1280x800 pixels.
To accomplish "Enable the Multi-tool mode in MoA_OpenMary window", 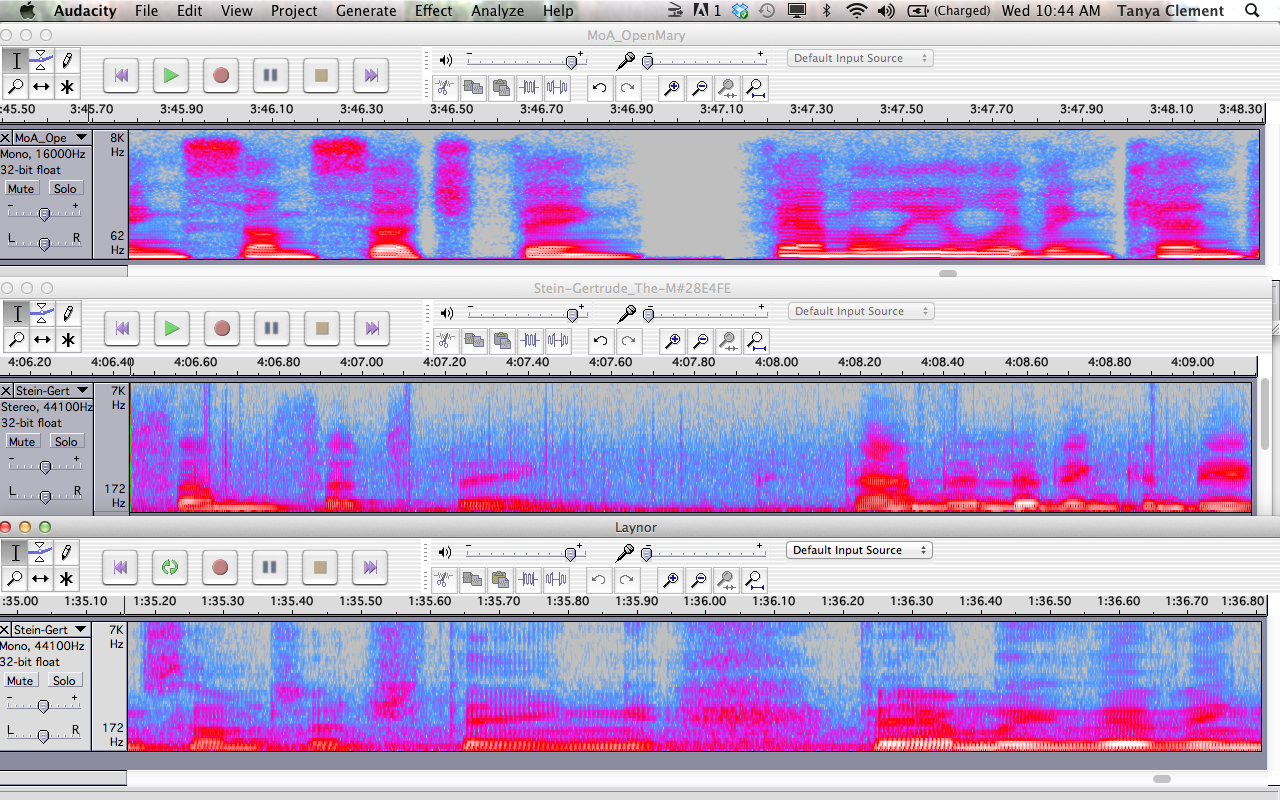I will tap(66, 87).
